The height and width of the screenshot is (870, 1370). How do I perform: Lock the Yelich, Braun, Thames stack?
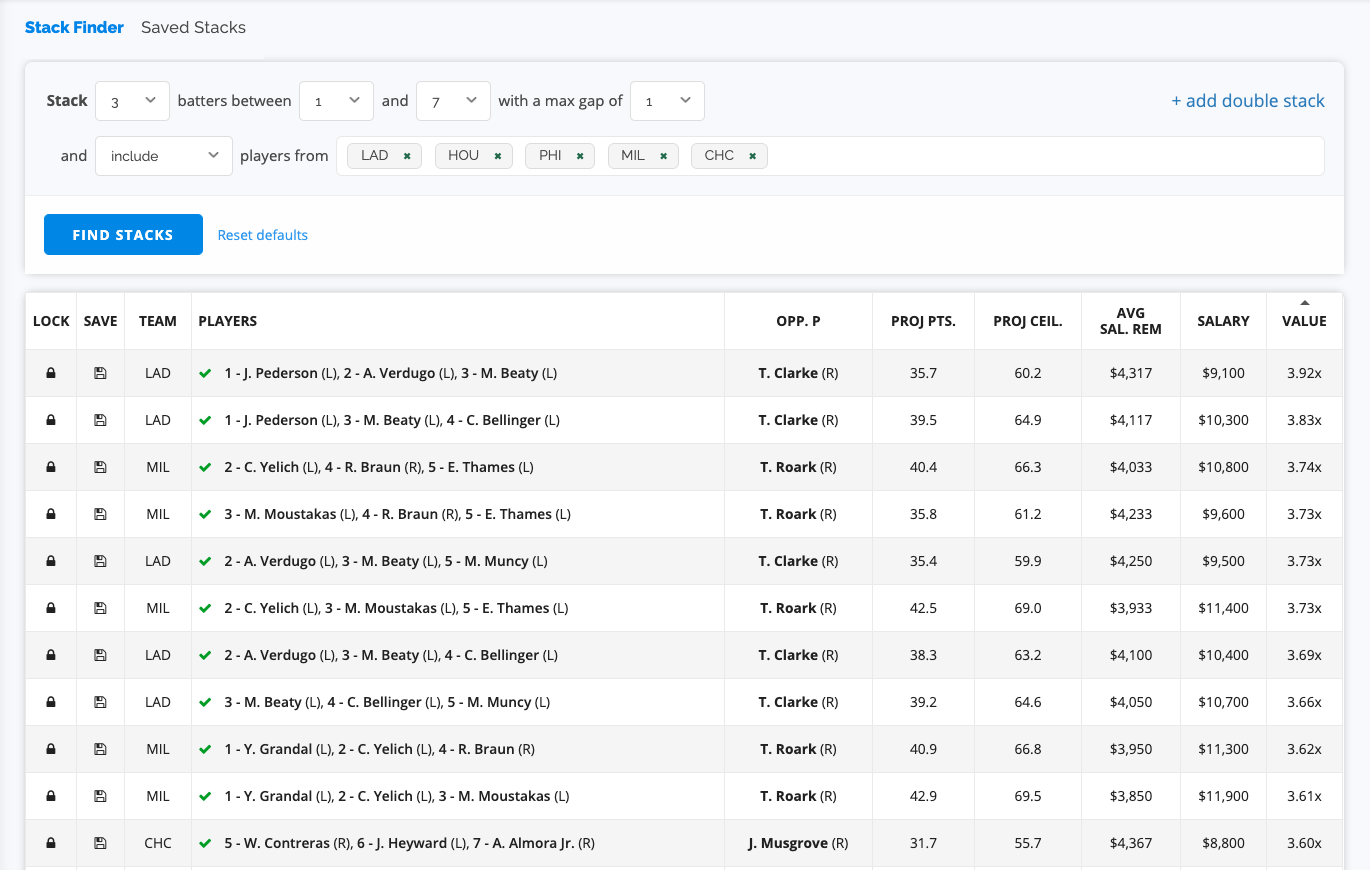point(51,467)
